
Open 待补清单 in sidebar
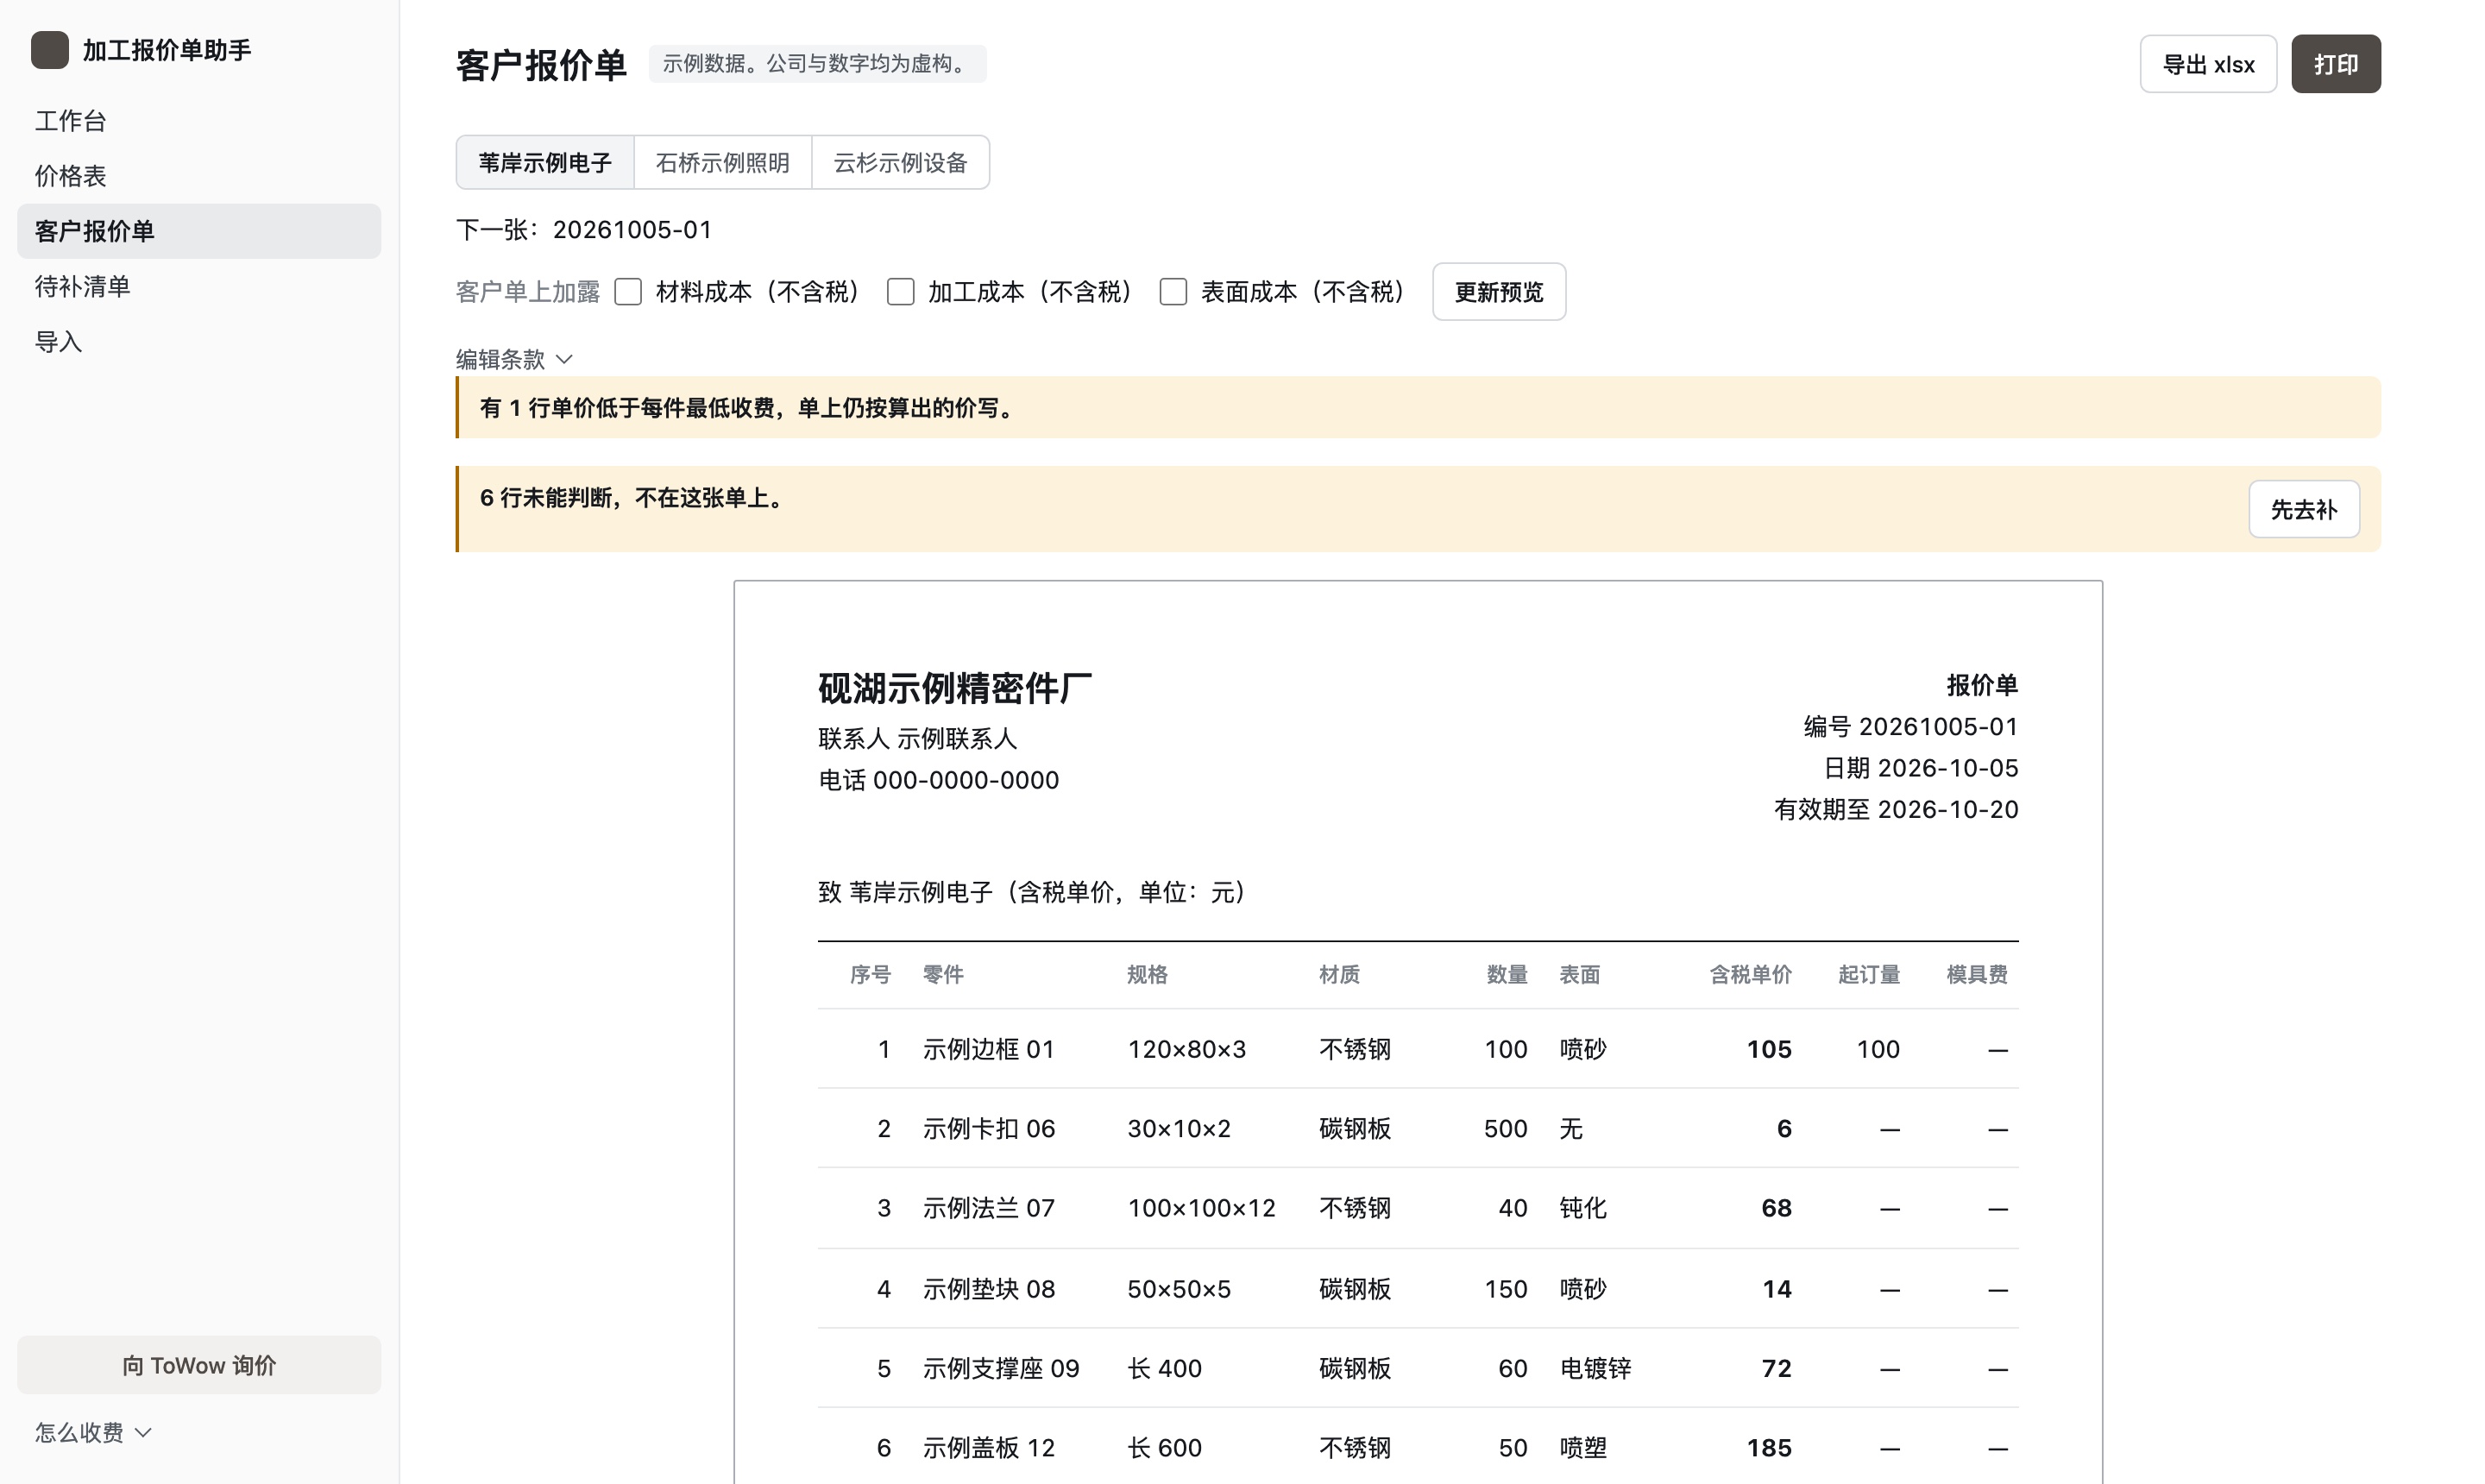click(x=199, y=287)
